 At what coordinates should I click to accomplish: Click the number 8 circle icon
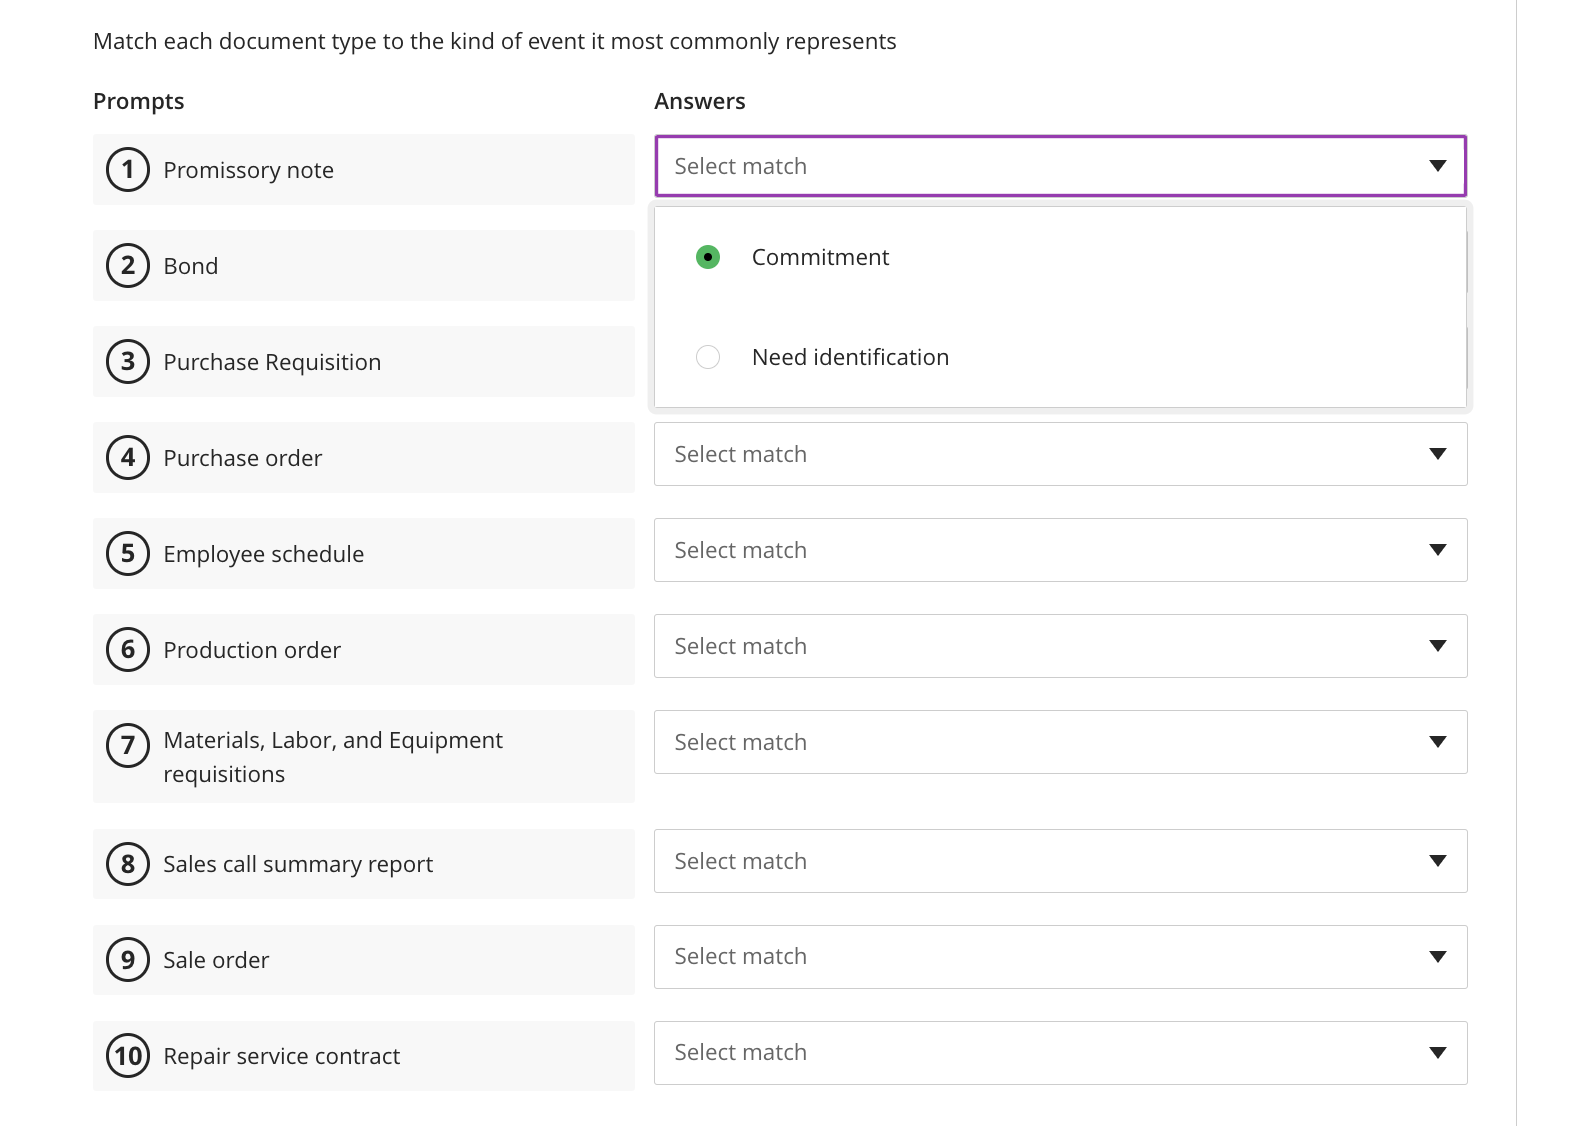click(128, 864)
